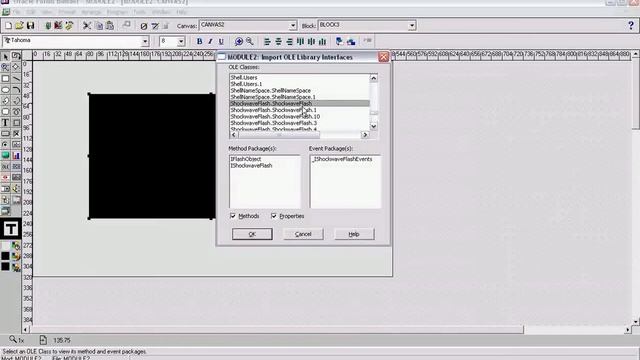
Task: Click the Cut scissors icon
Action: 87,26
